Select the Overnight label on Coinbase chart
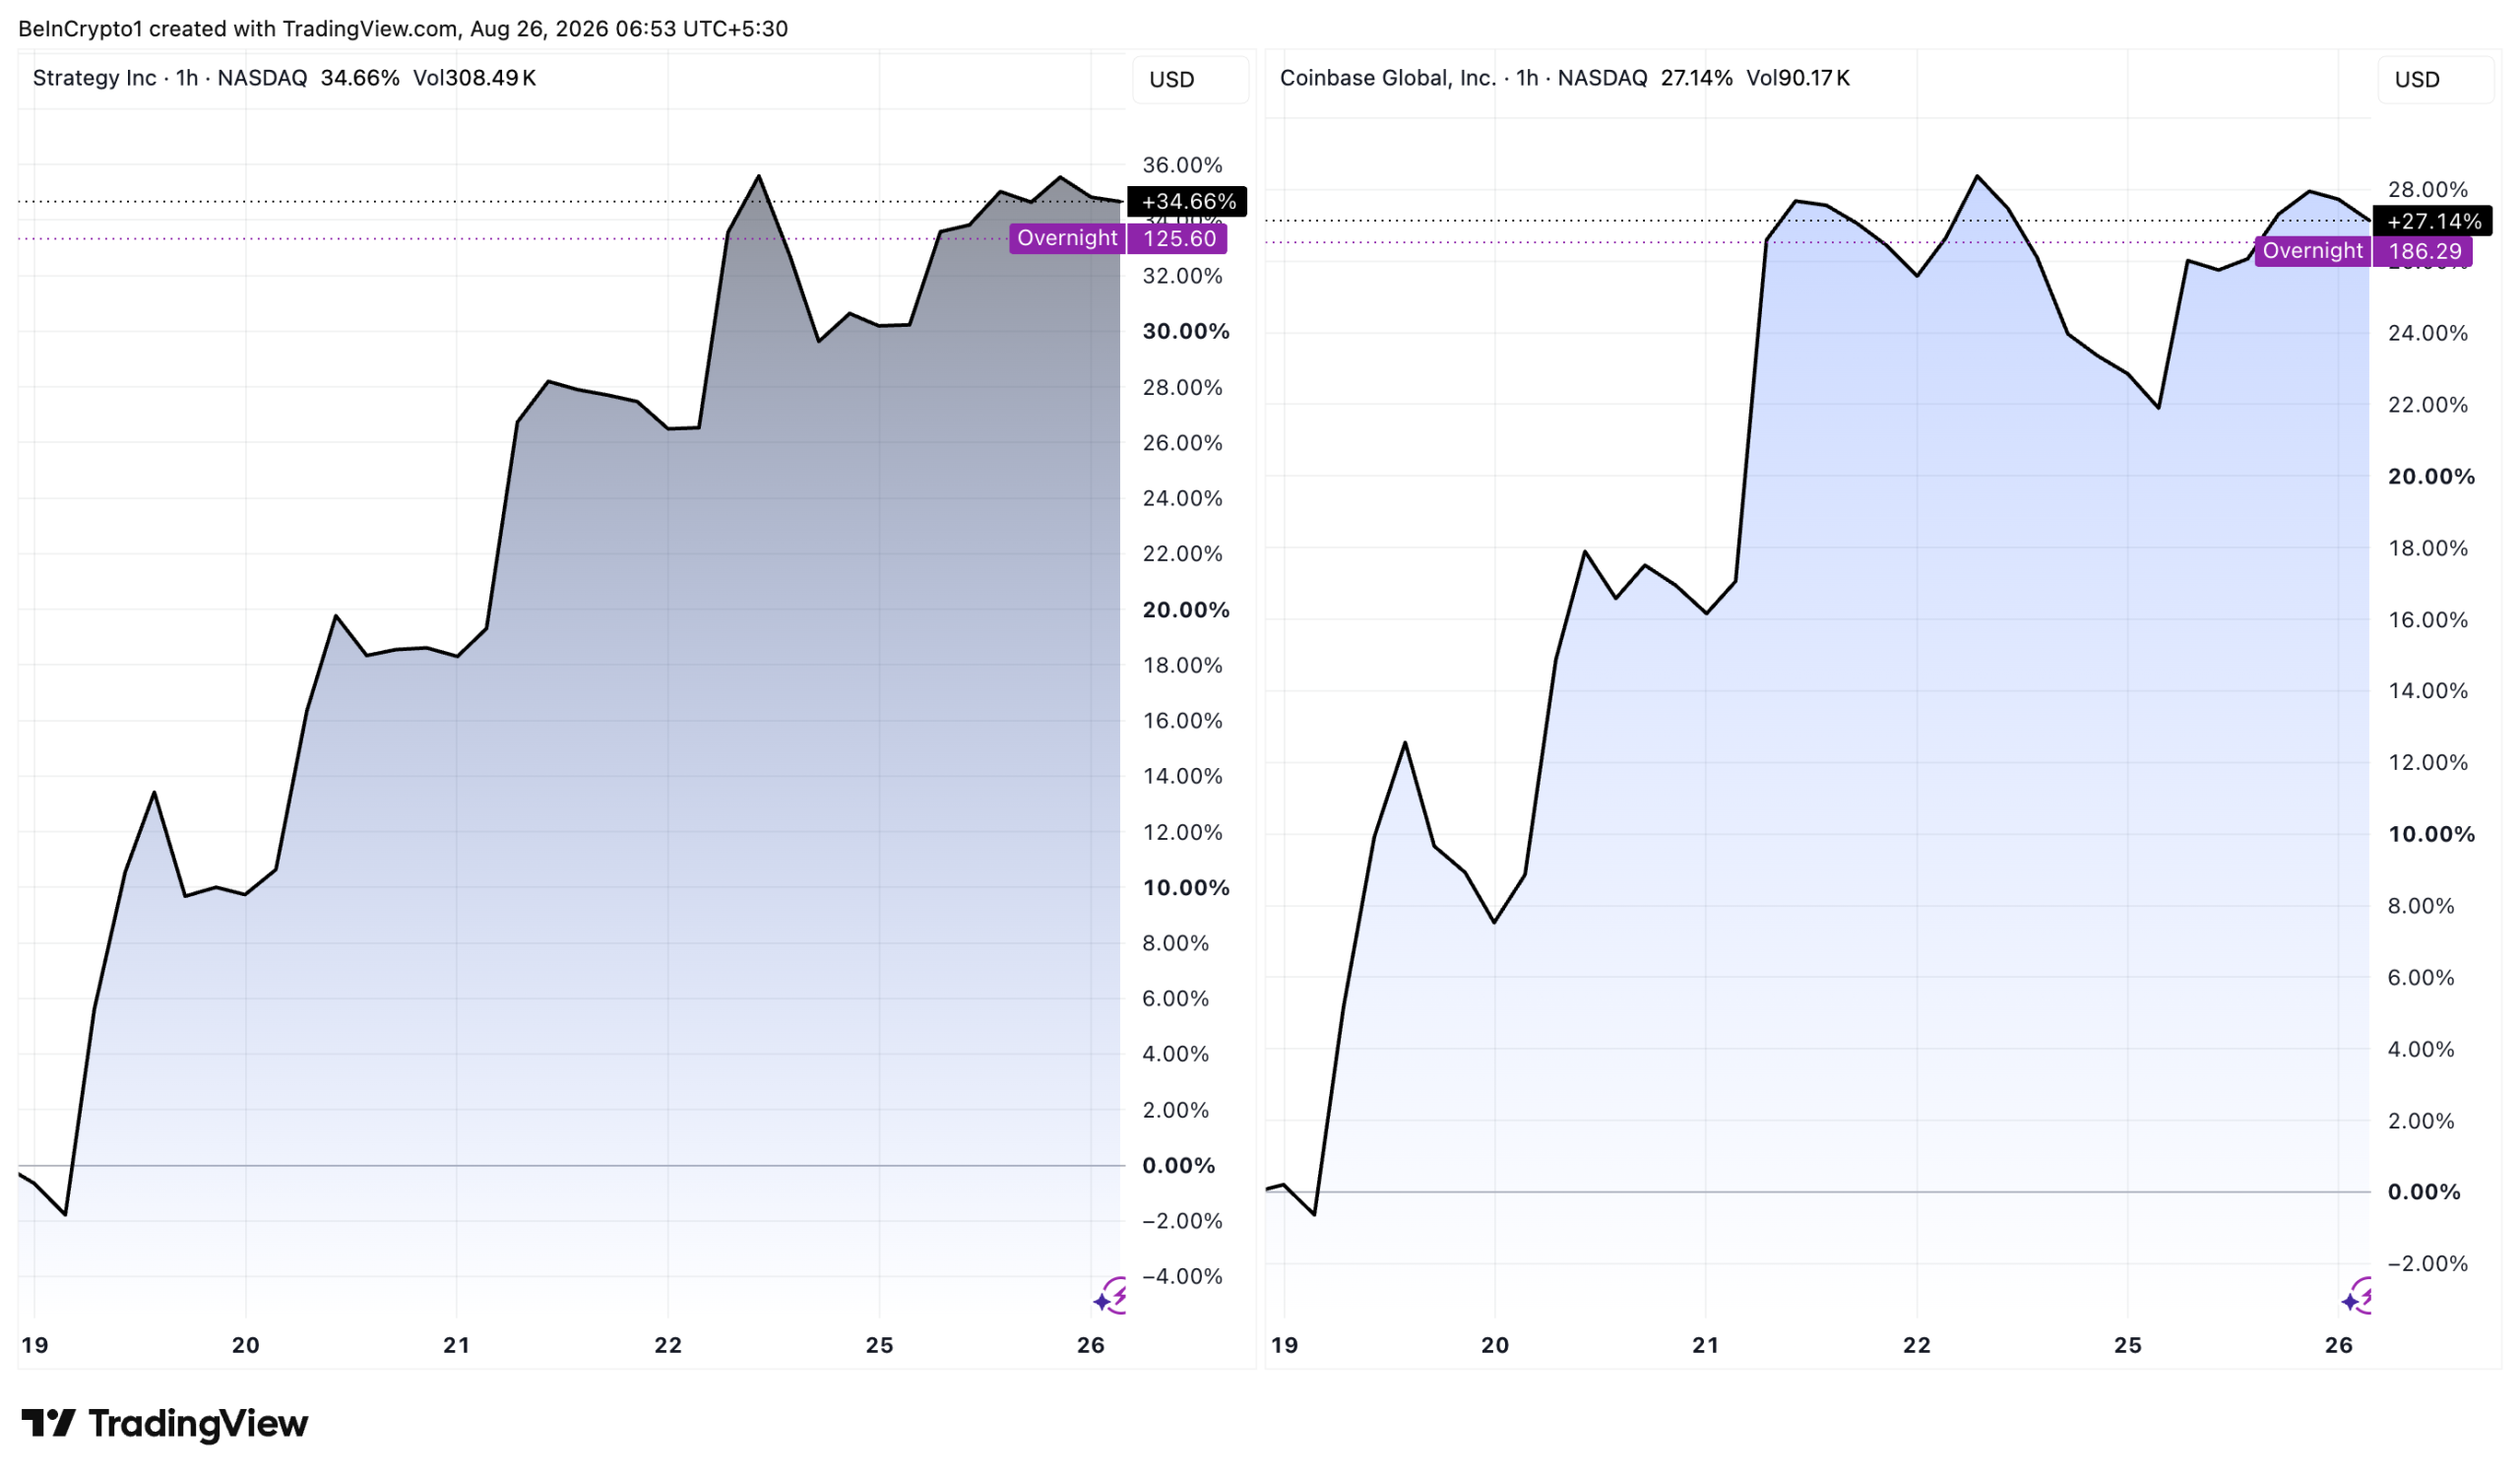The width and height of the screenshot is (2520, 1478). click(2313, 251)
